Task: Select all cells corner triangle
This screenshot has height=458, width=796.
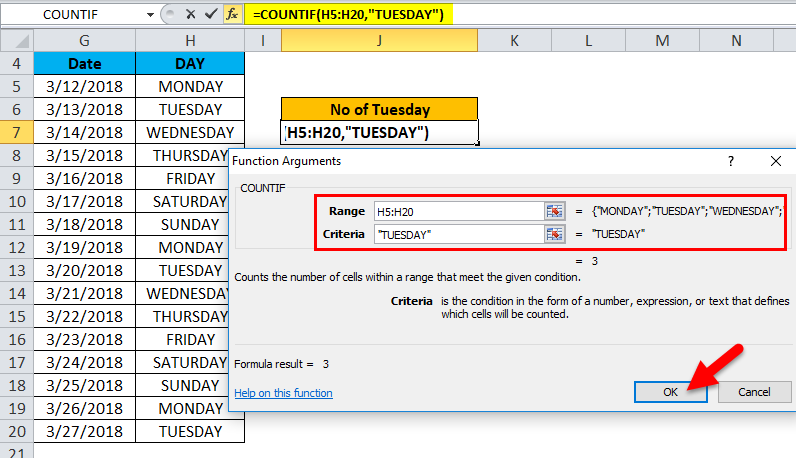Action: 17,41
